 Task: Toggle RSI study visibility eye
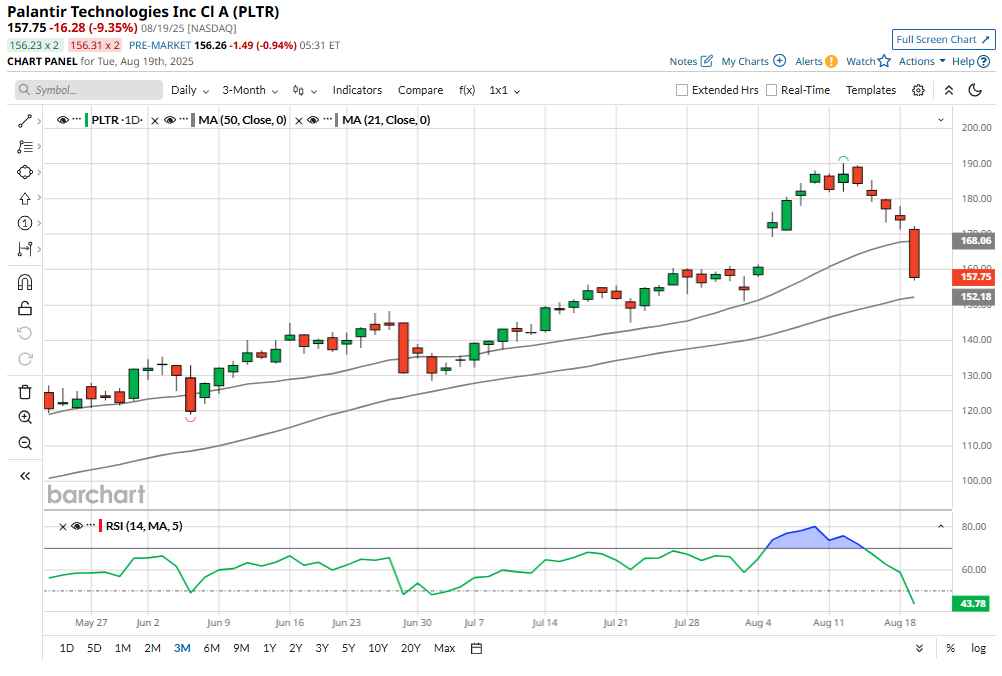click(x=77, y=526)
